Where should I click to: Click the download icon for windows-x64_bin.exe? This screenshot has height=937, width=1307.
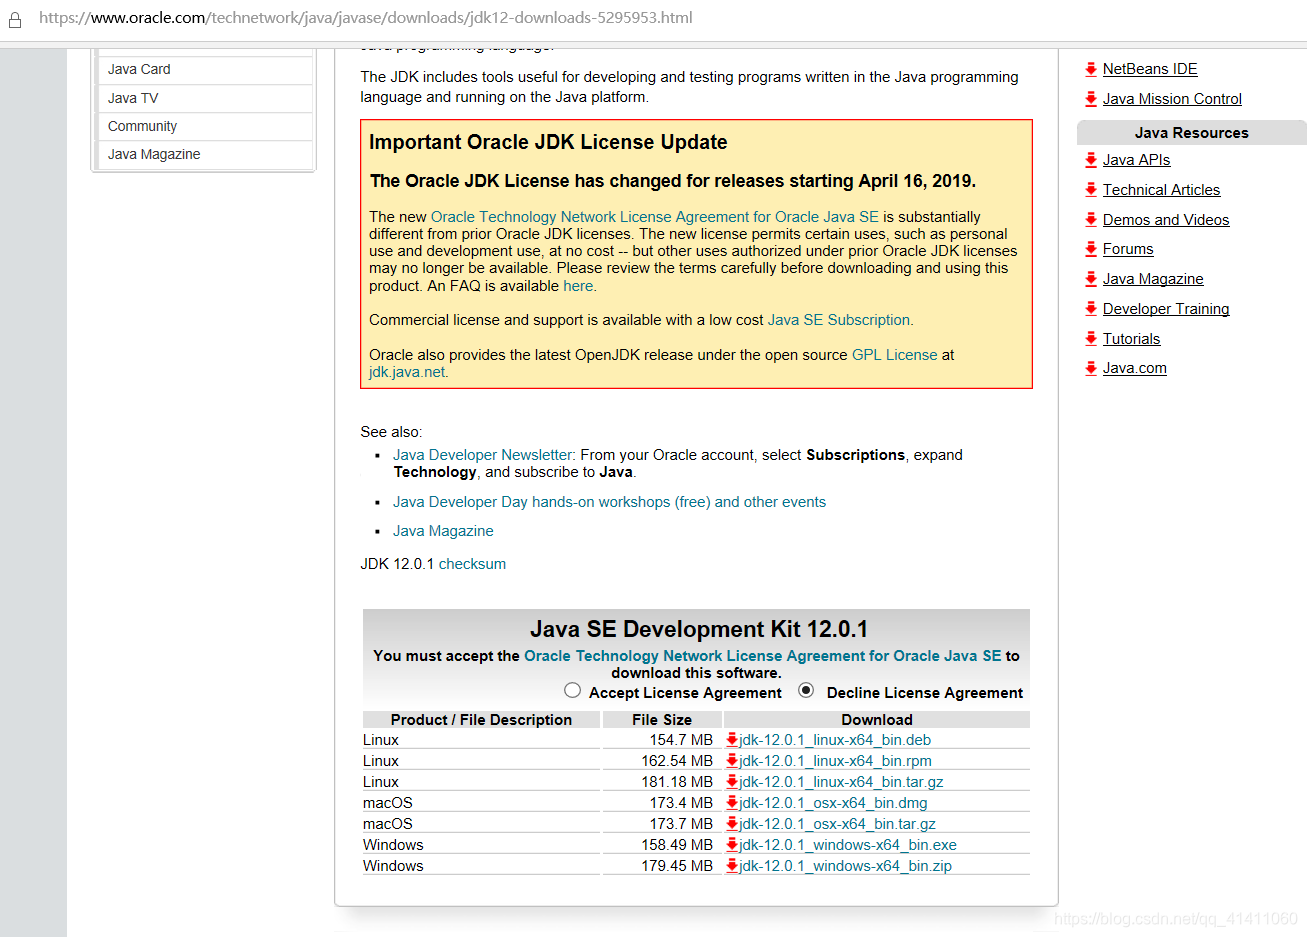732,845
